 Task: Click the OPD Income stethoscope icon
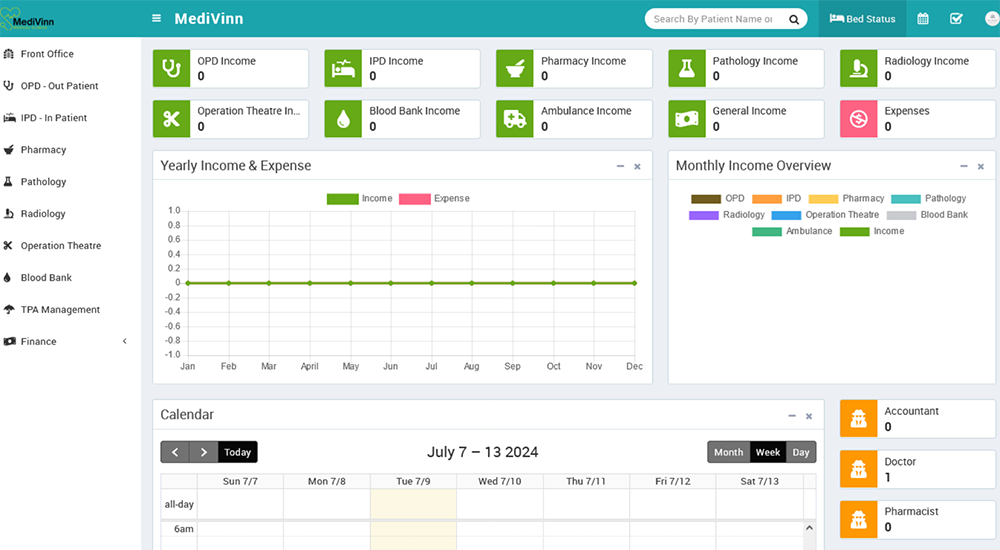tap(171, 68)
